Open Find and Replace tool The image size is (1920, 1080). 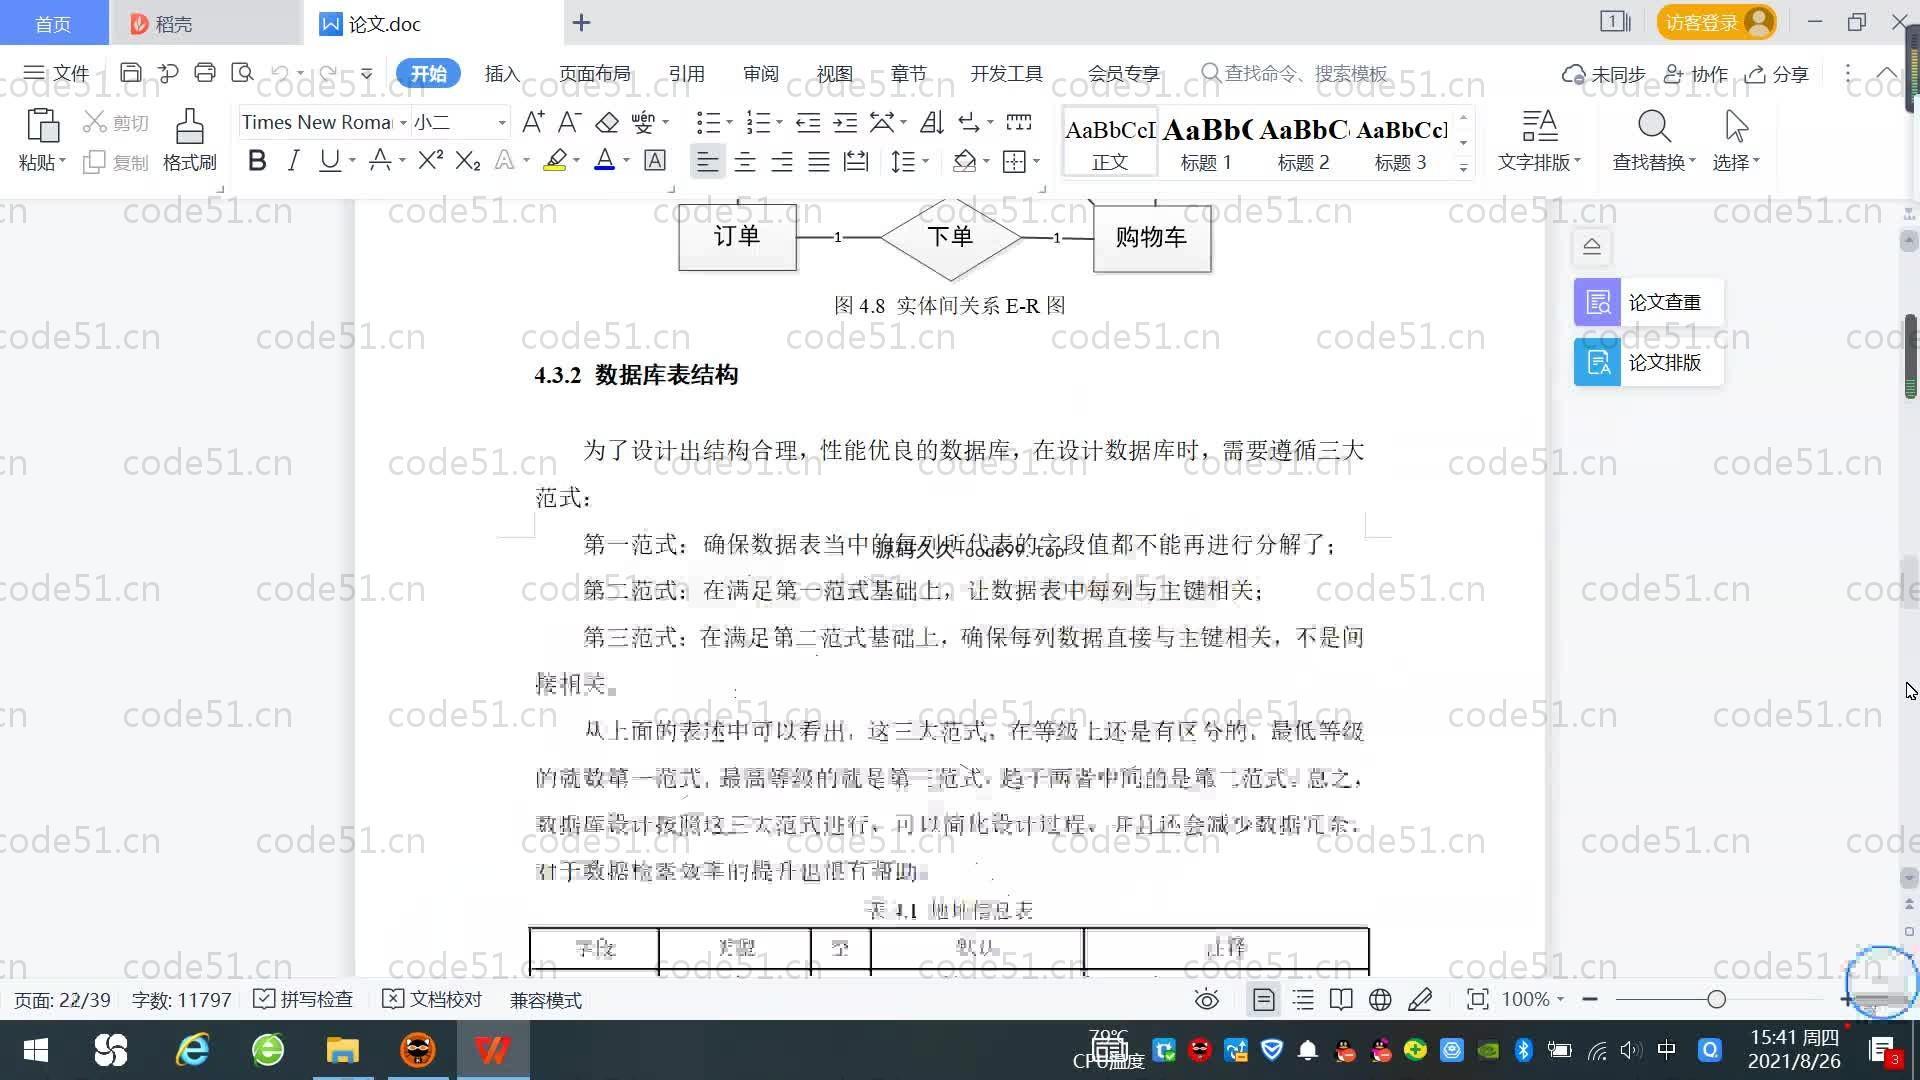[1654, 140]
